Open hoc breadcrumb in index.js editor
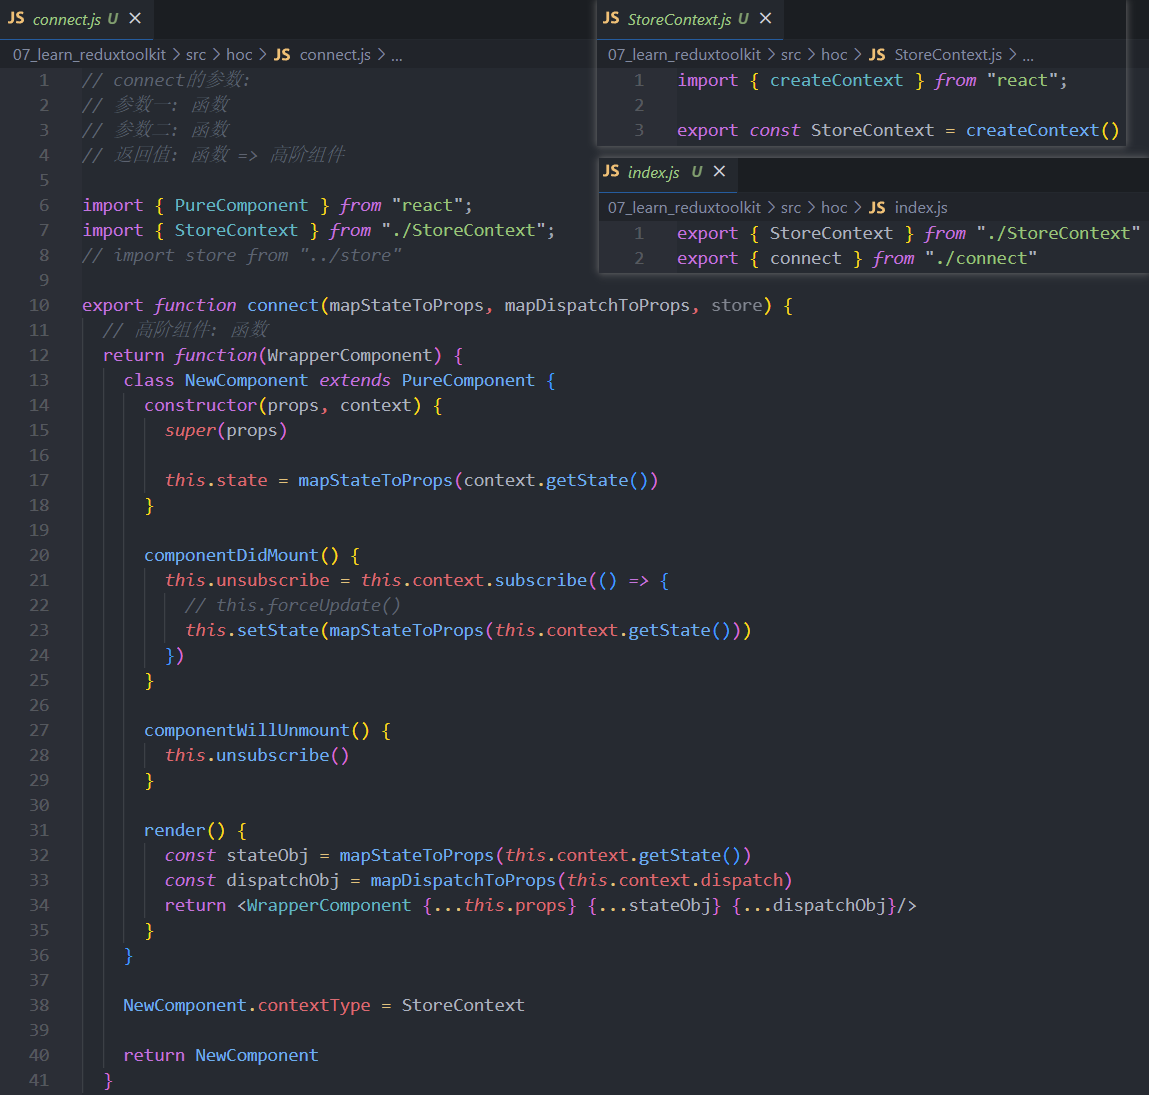The height and width of the screenshot is (1095, 1149). click(834, 208)
